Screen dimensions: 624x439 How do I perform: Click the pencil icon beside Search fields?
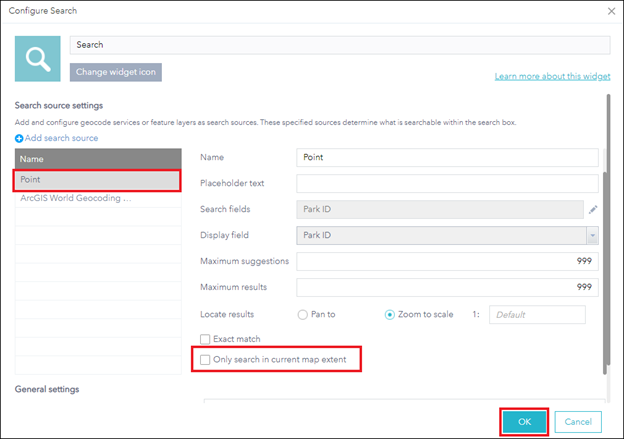[x=592, y=209]
